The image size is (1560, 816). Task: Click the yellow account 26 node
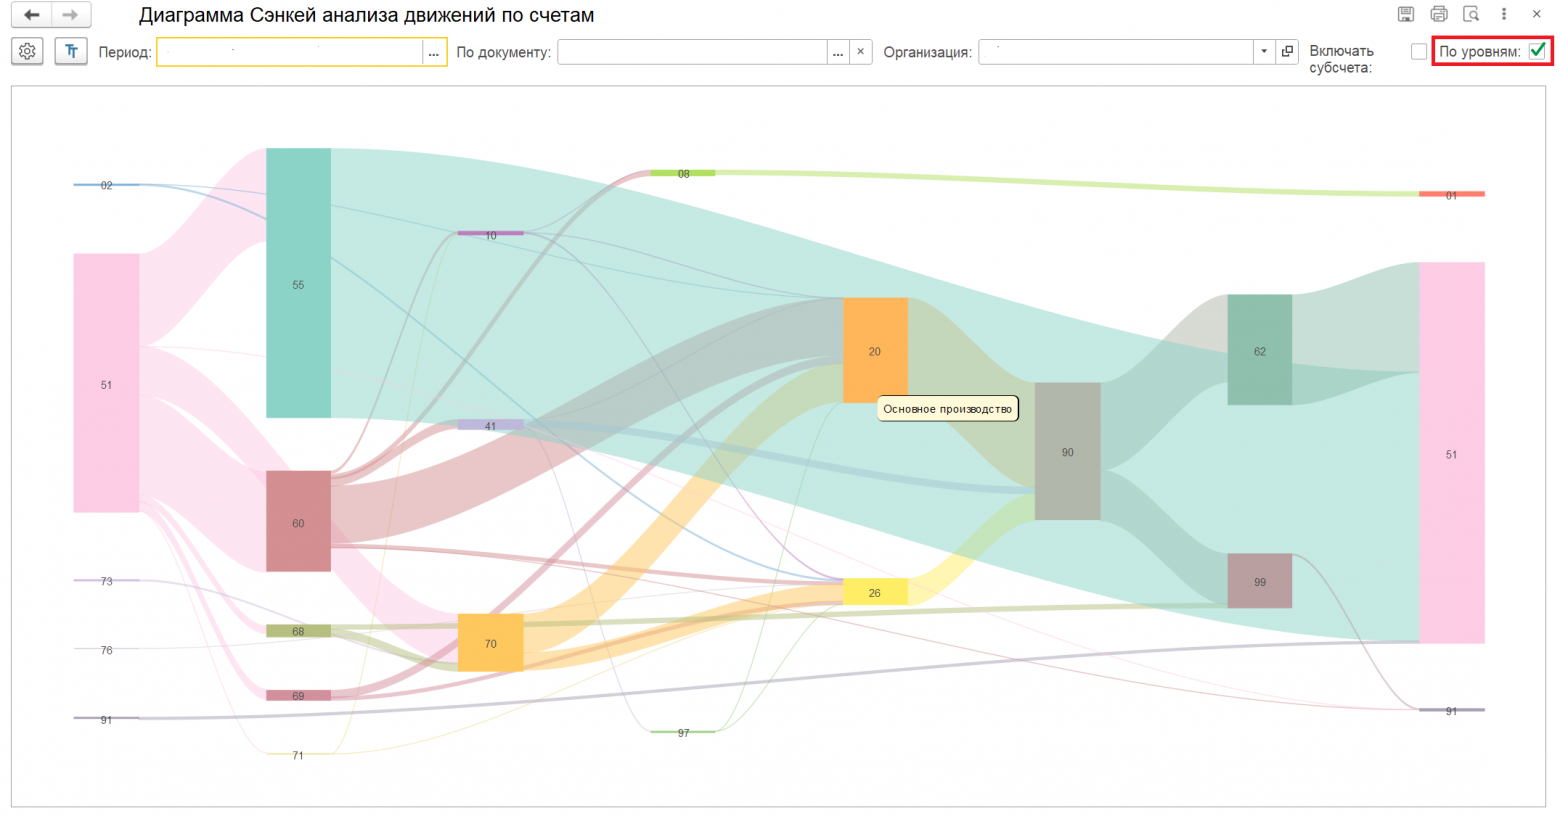coord(875,592)
